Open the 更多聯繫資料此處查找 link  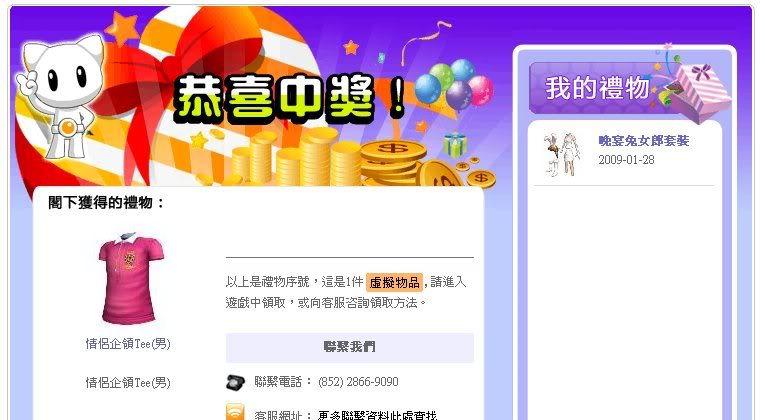point(377,415)
